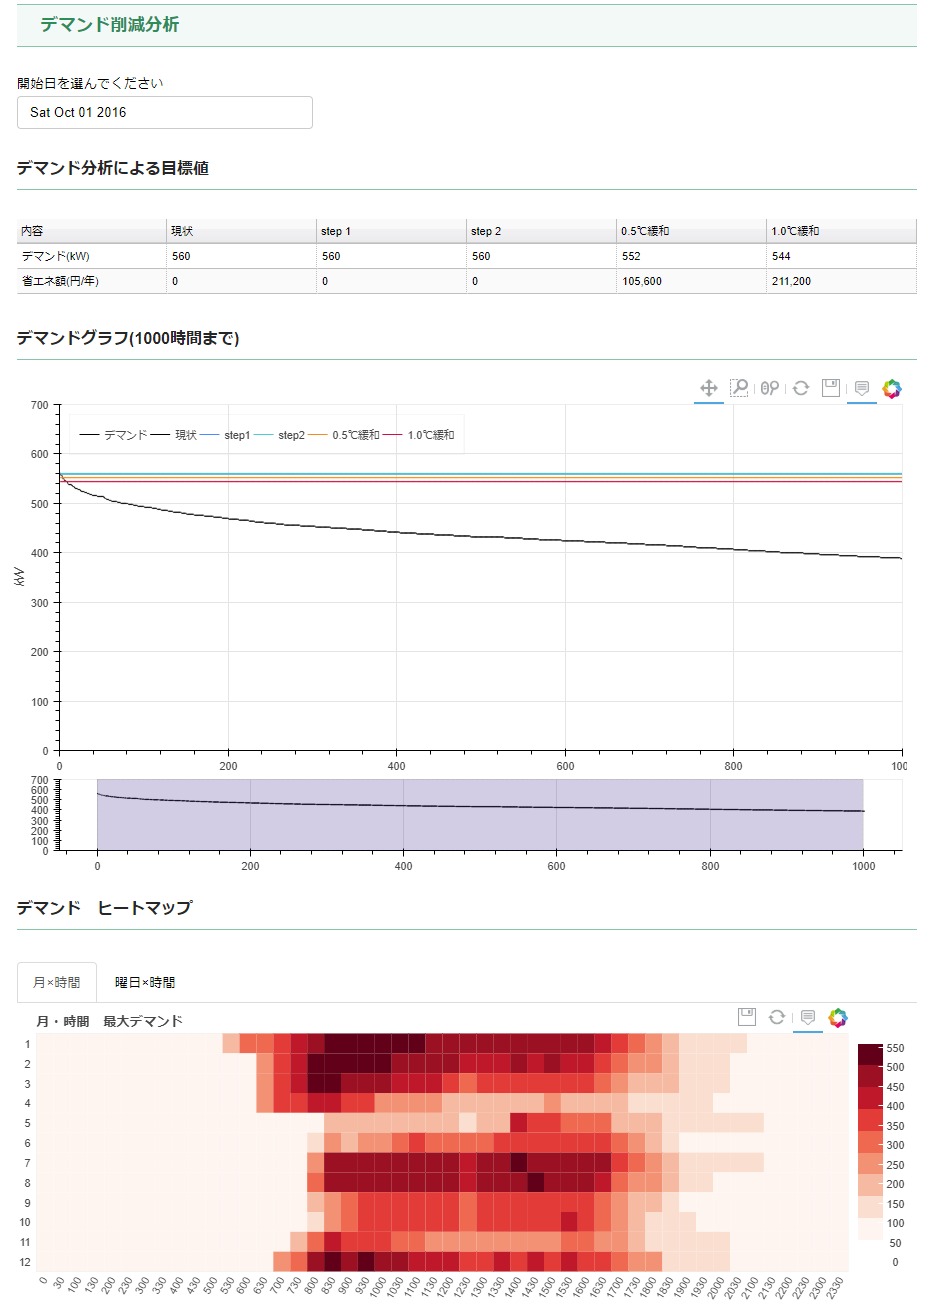Screen dimensions: 932x1311
Task: Select the 内容 column header in the table
Action: point(91,231)
